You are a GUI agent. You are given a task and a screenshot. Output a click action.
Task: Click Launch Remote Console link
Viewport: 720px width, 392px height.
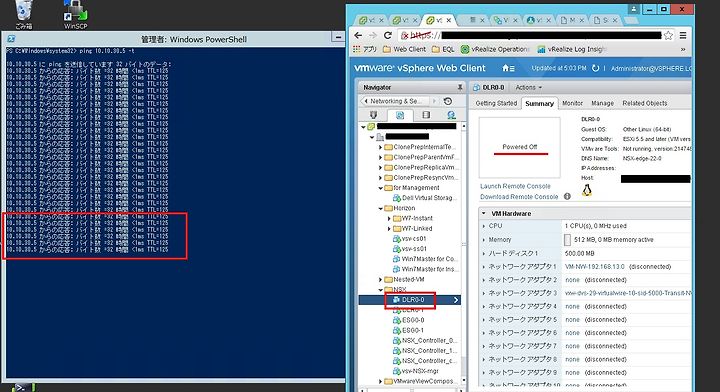coord(515,186)
